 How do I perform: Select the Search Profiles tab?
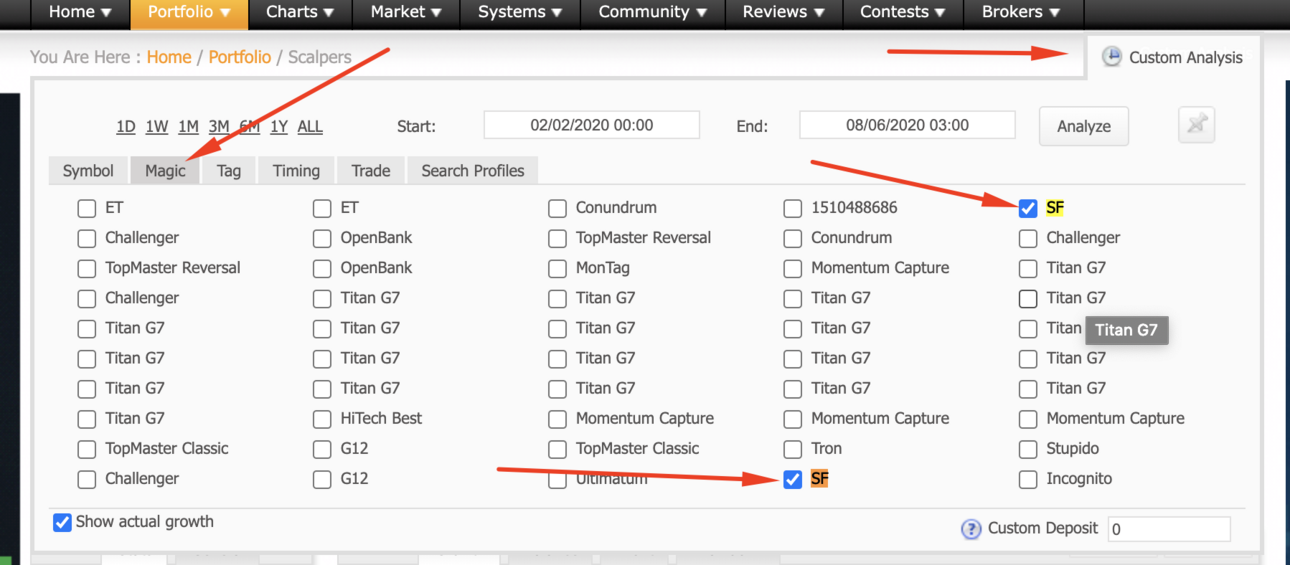pos(473,171)
